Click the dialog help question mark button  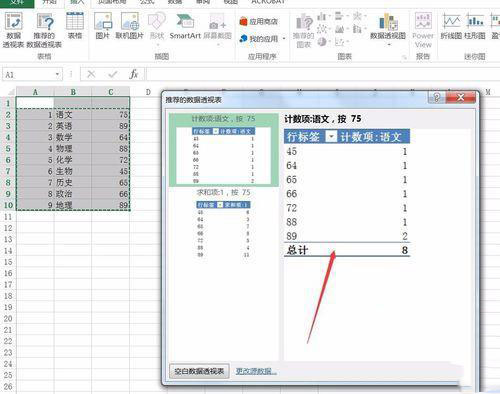pyautogui.click(x=436, y=97)
